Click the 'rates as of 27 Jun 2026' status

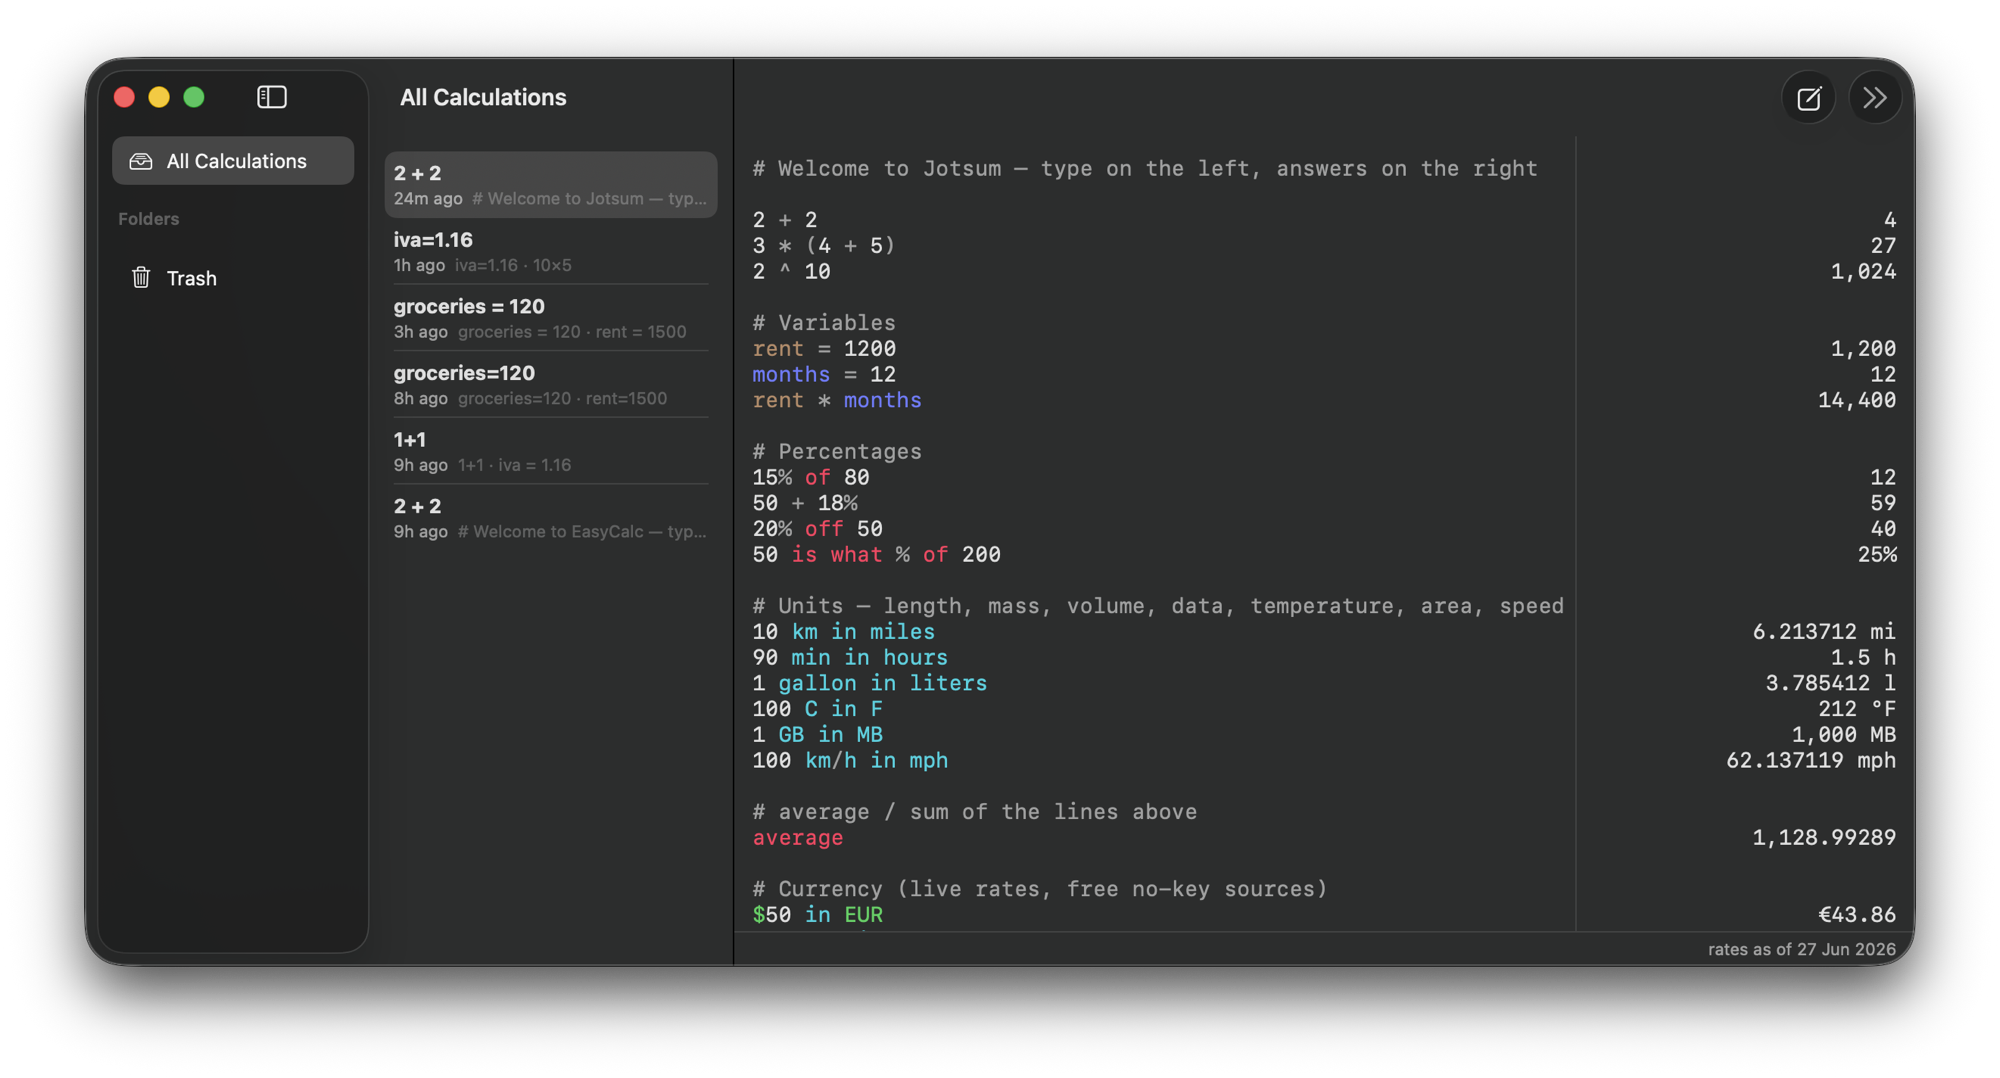[1802, 949]
